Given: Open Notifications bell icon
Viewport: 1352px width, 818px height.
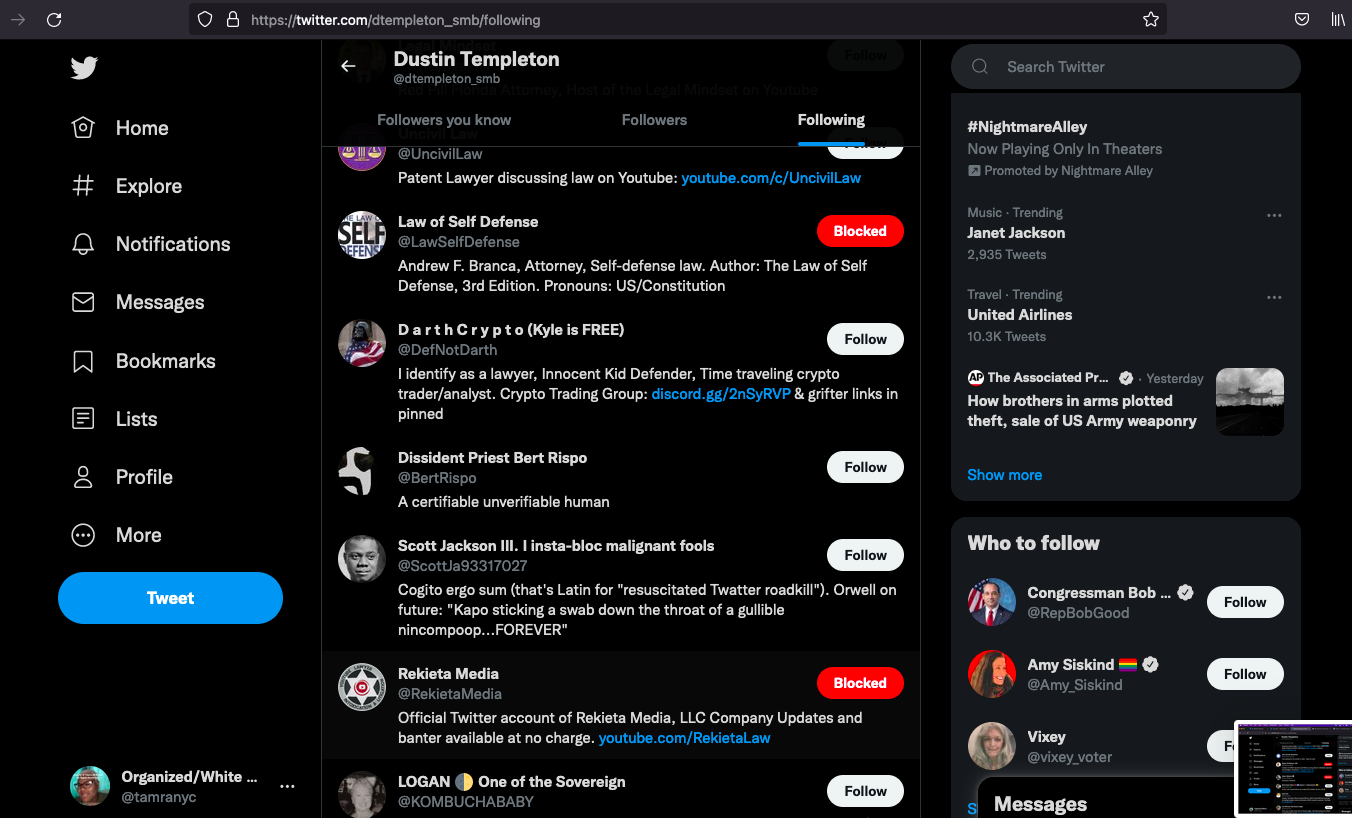Looking at the screenshot, I should tap(83, 244).
